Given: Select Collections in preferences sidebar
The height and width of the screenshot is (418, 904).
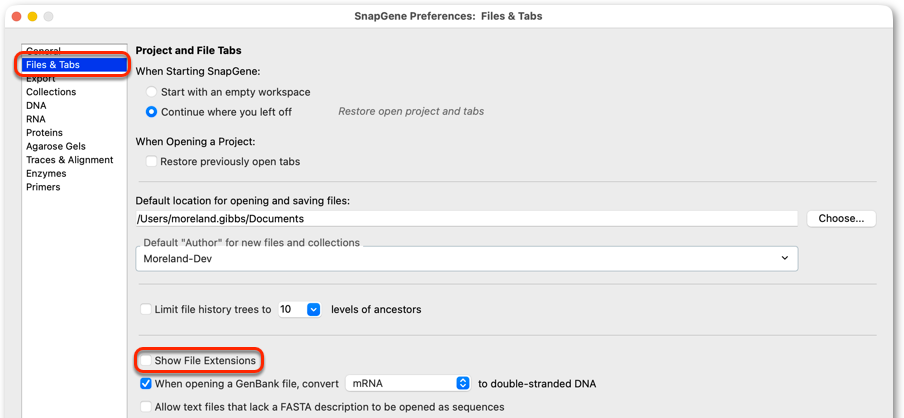Looking at the screenshot, I should (x=51, y=92).
